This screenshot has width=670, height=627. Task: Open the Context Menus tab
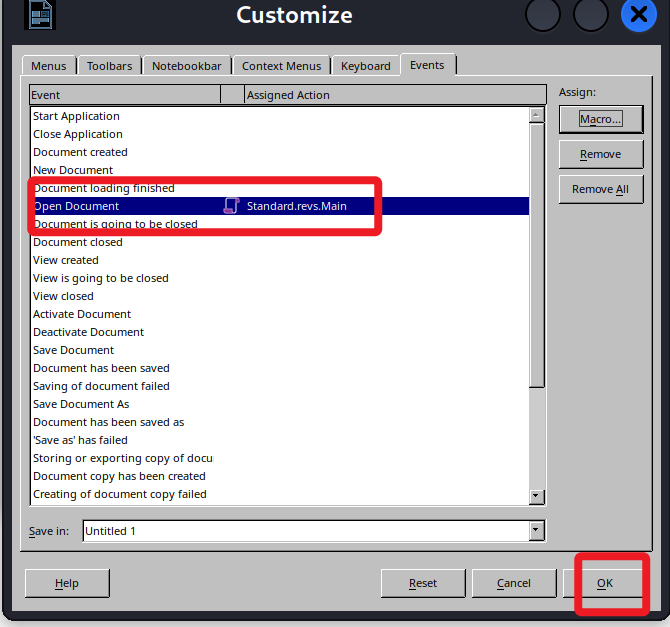(x=283, y=66)
